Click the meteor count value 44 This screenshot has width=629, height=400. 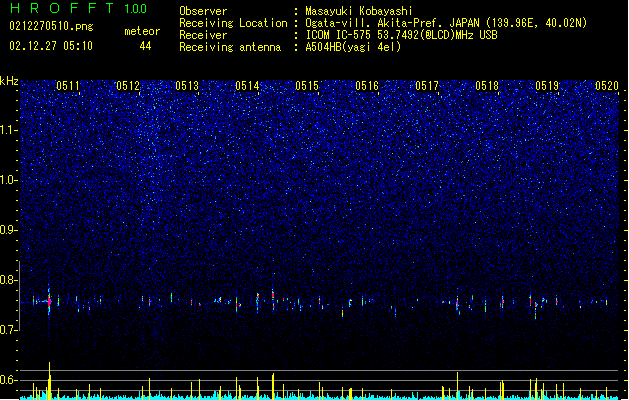point(145,46)
